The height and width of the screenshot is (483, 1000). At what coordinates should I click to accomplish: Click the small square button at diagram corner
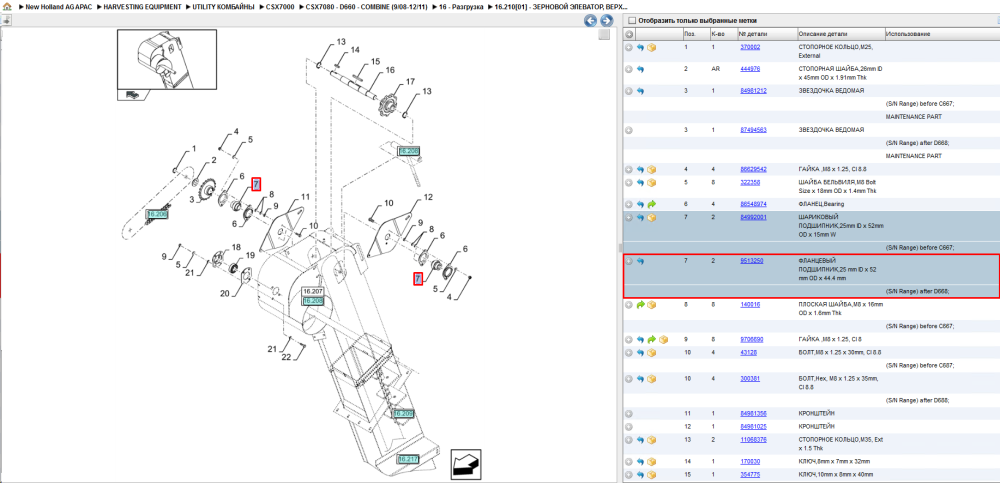604,35
